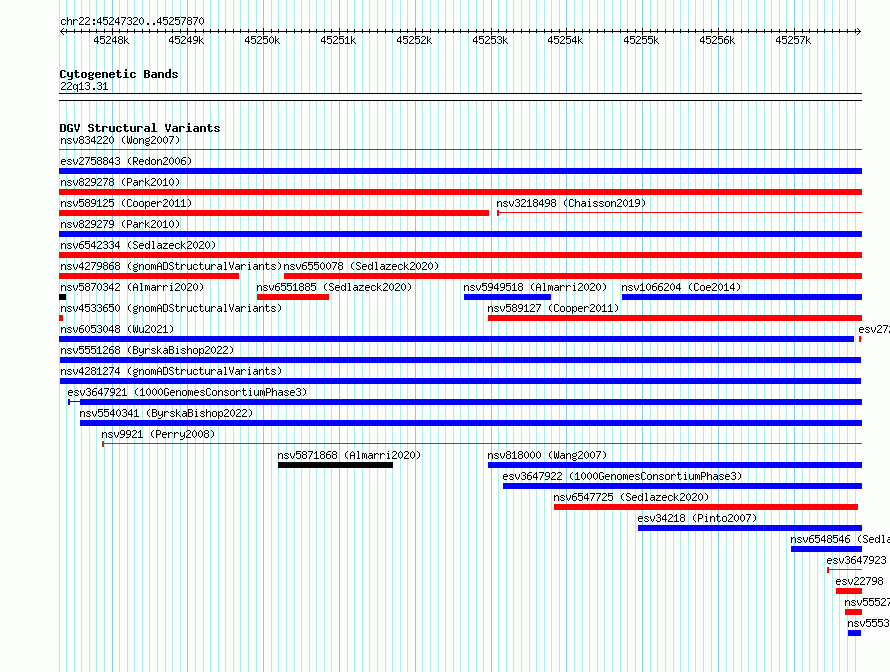The height and width of the screenshot is (672, 890).
Task: Click the left arrow at ruler start
Action: pyautogui.click(x=62, y=32)
